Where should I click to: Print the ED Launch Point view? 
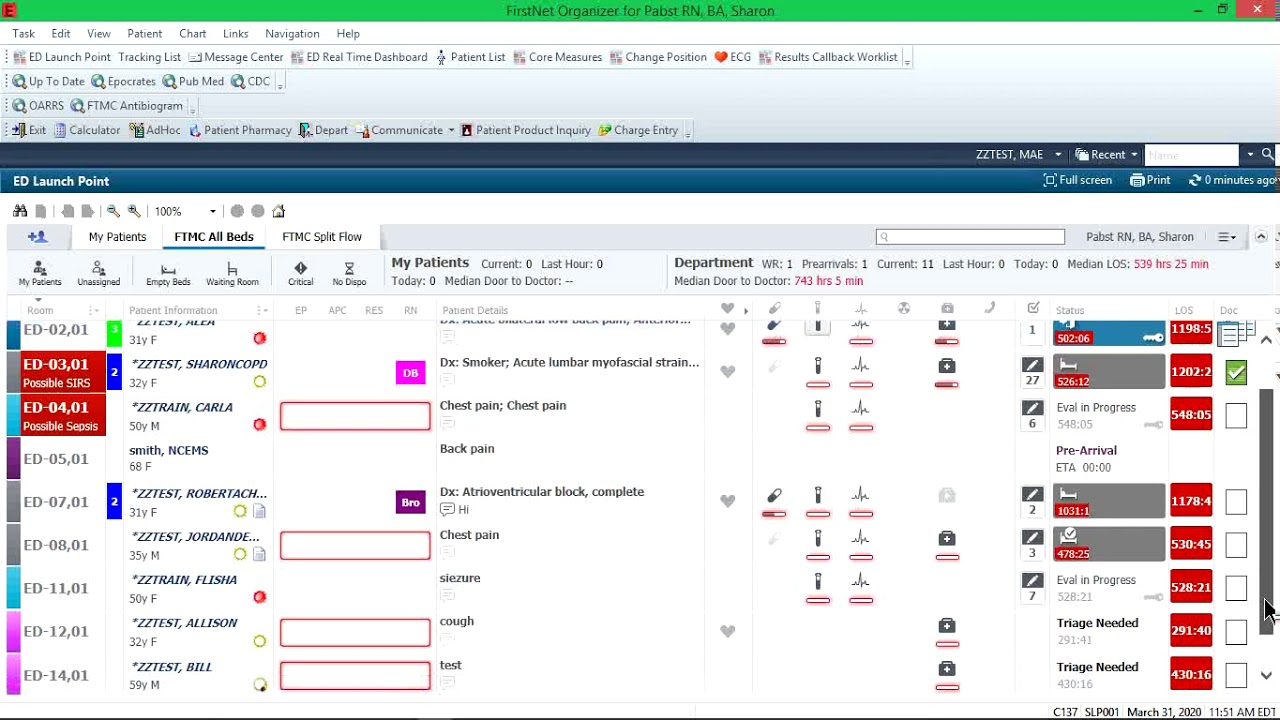1150,180
